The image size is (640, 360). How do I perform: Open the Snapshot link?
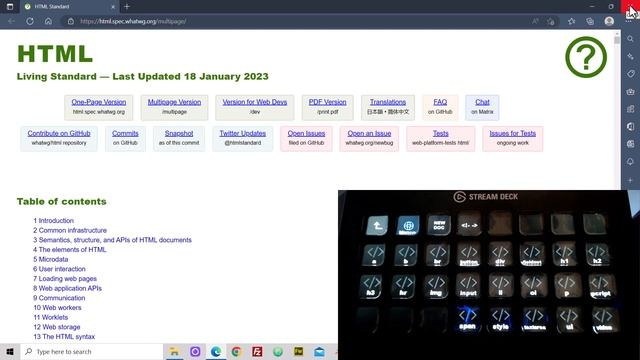click(179, 133)
